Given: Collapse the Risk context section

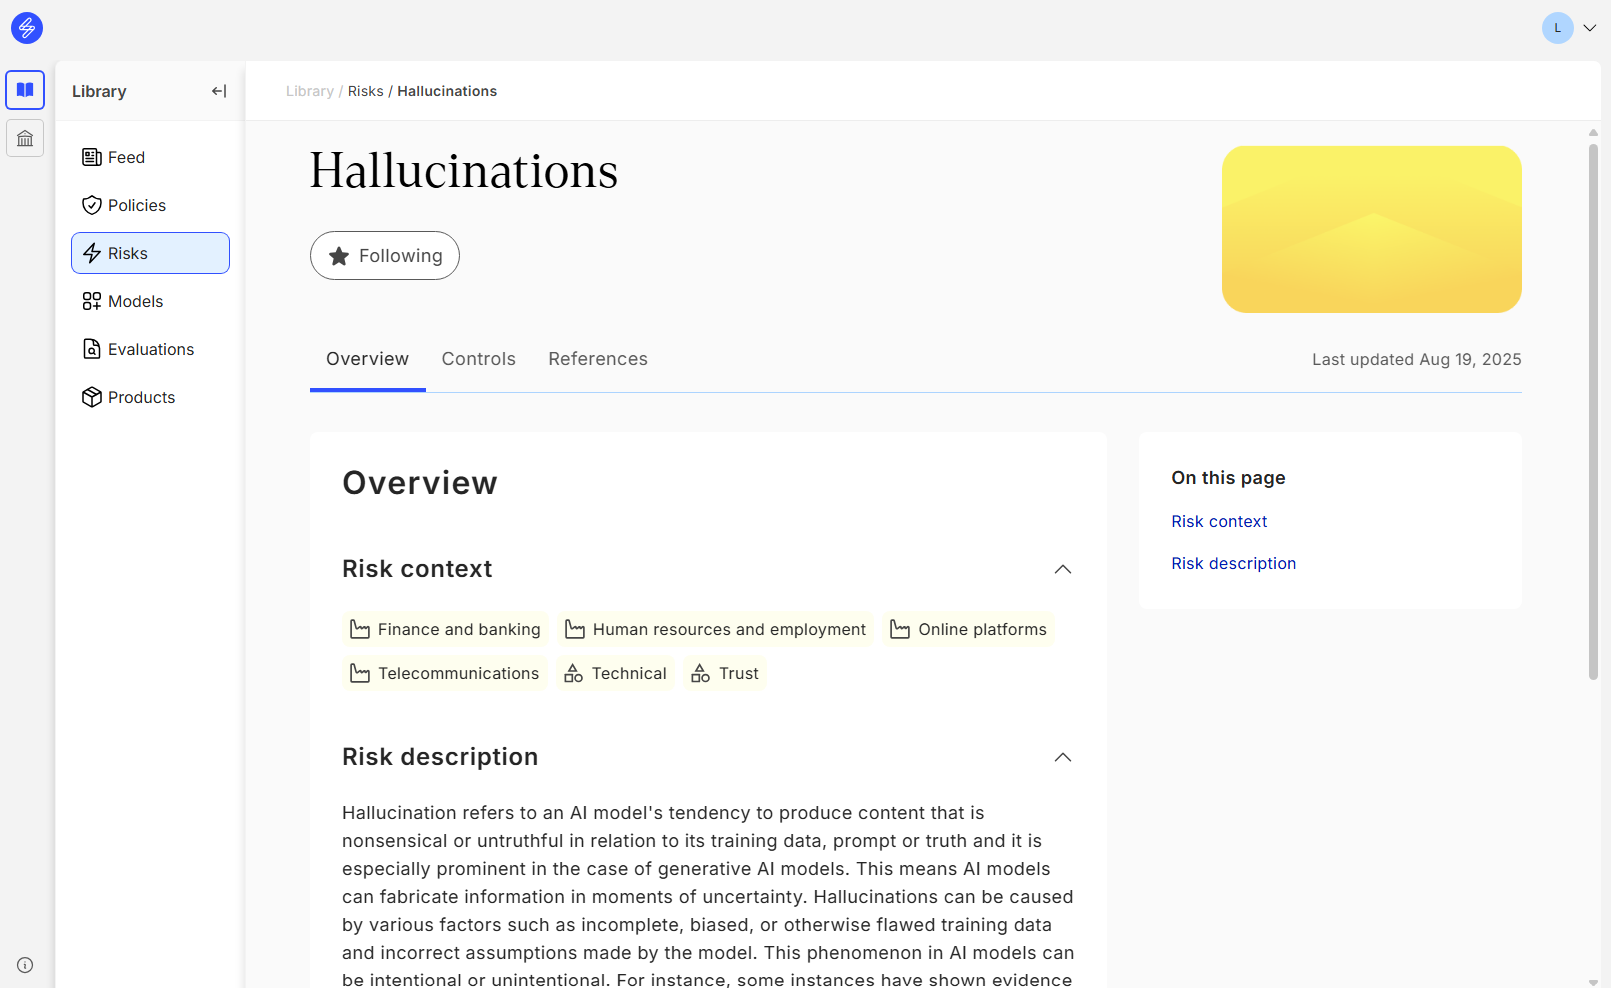Looking at the screenshot, I should tap(1062, 569).
